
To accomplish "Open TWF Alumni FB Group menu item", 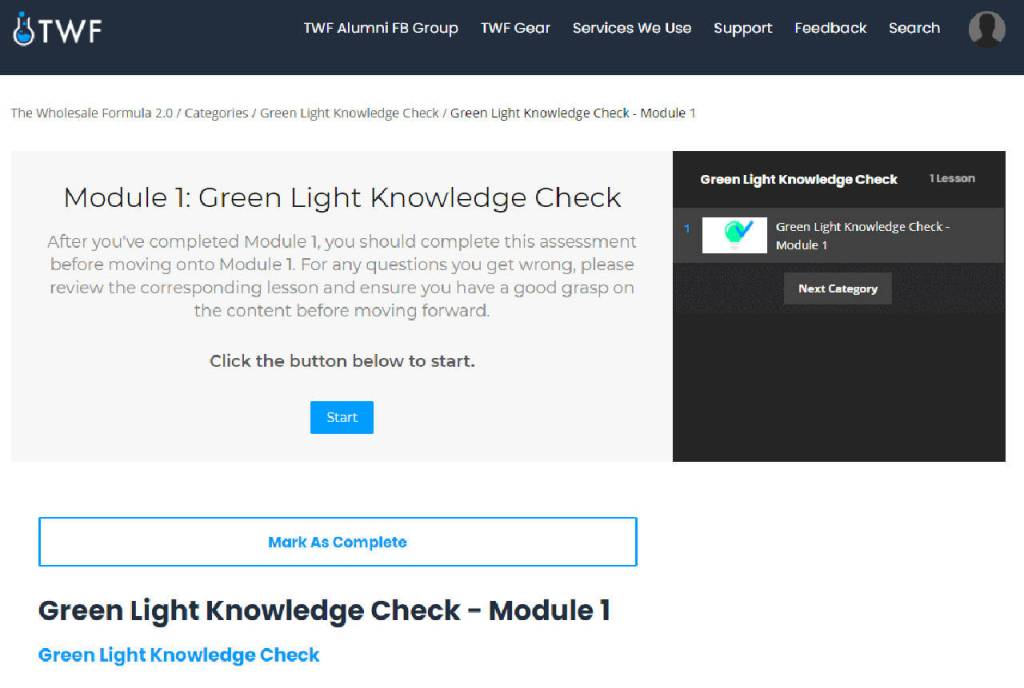I will click(x=380, y=28).
